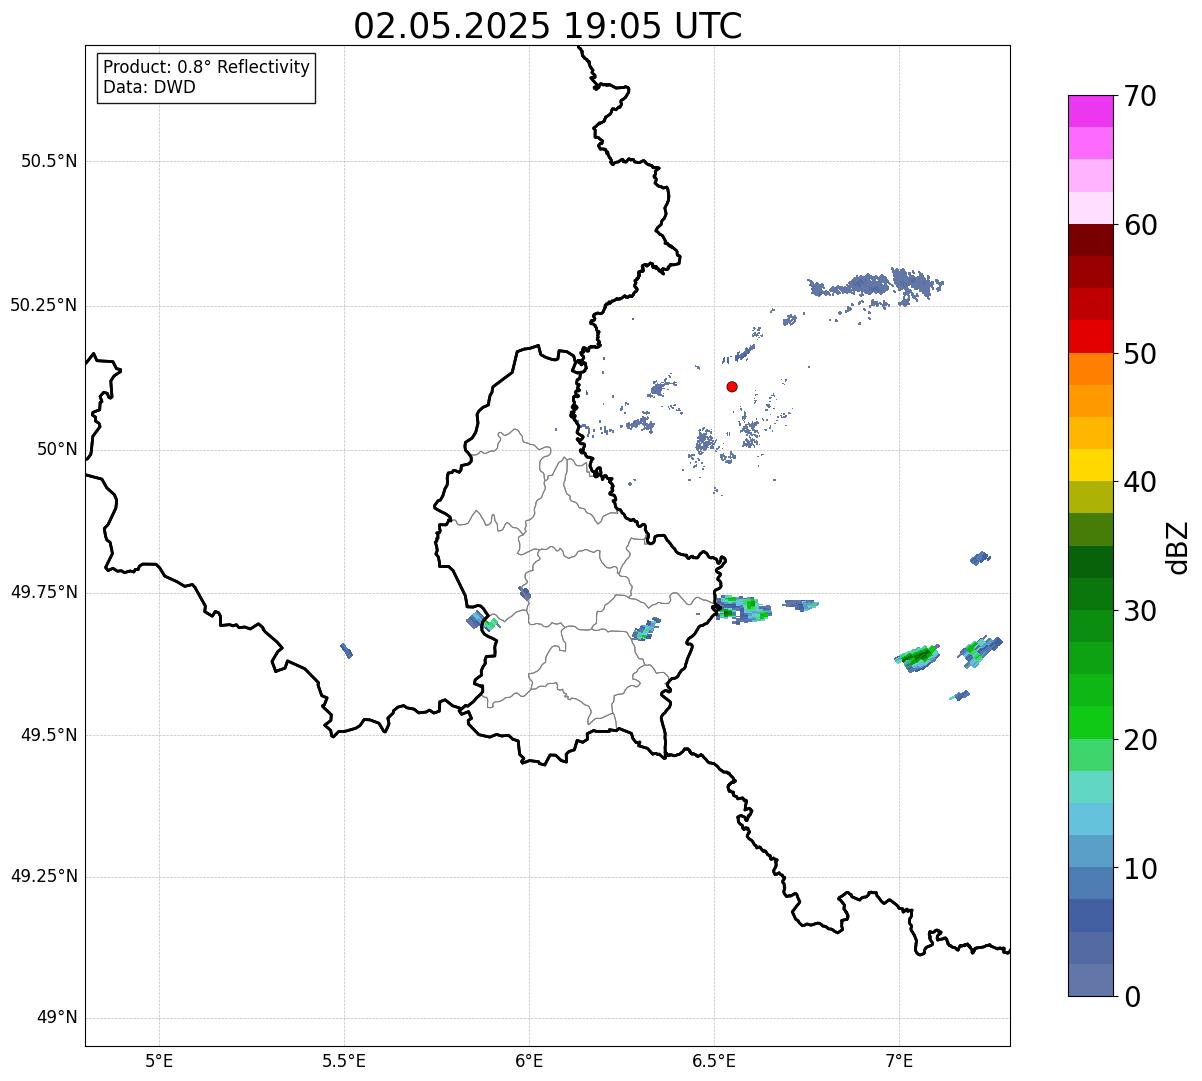Click the 5.5°E longitude label
The width and height of the screenshot is (1202, 1081).
(x=344, y=1060)
